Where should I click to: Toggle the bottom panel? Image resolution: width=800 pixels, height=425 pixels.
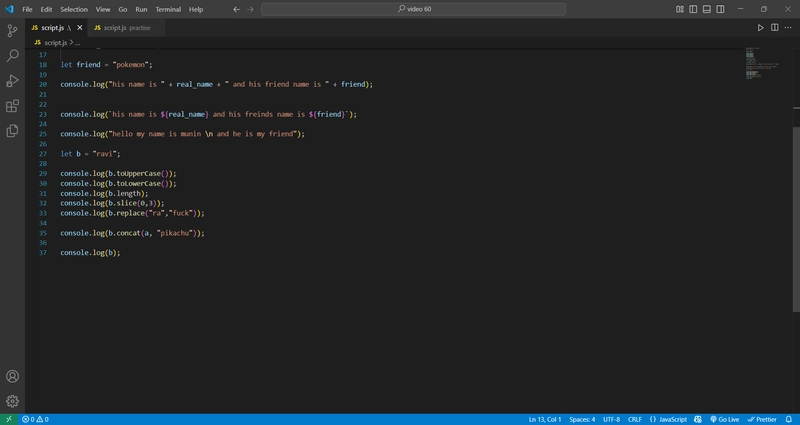[707, 9]
